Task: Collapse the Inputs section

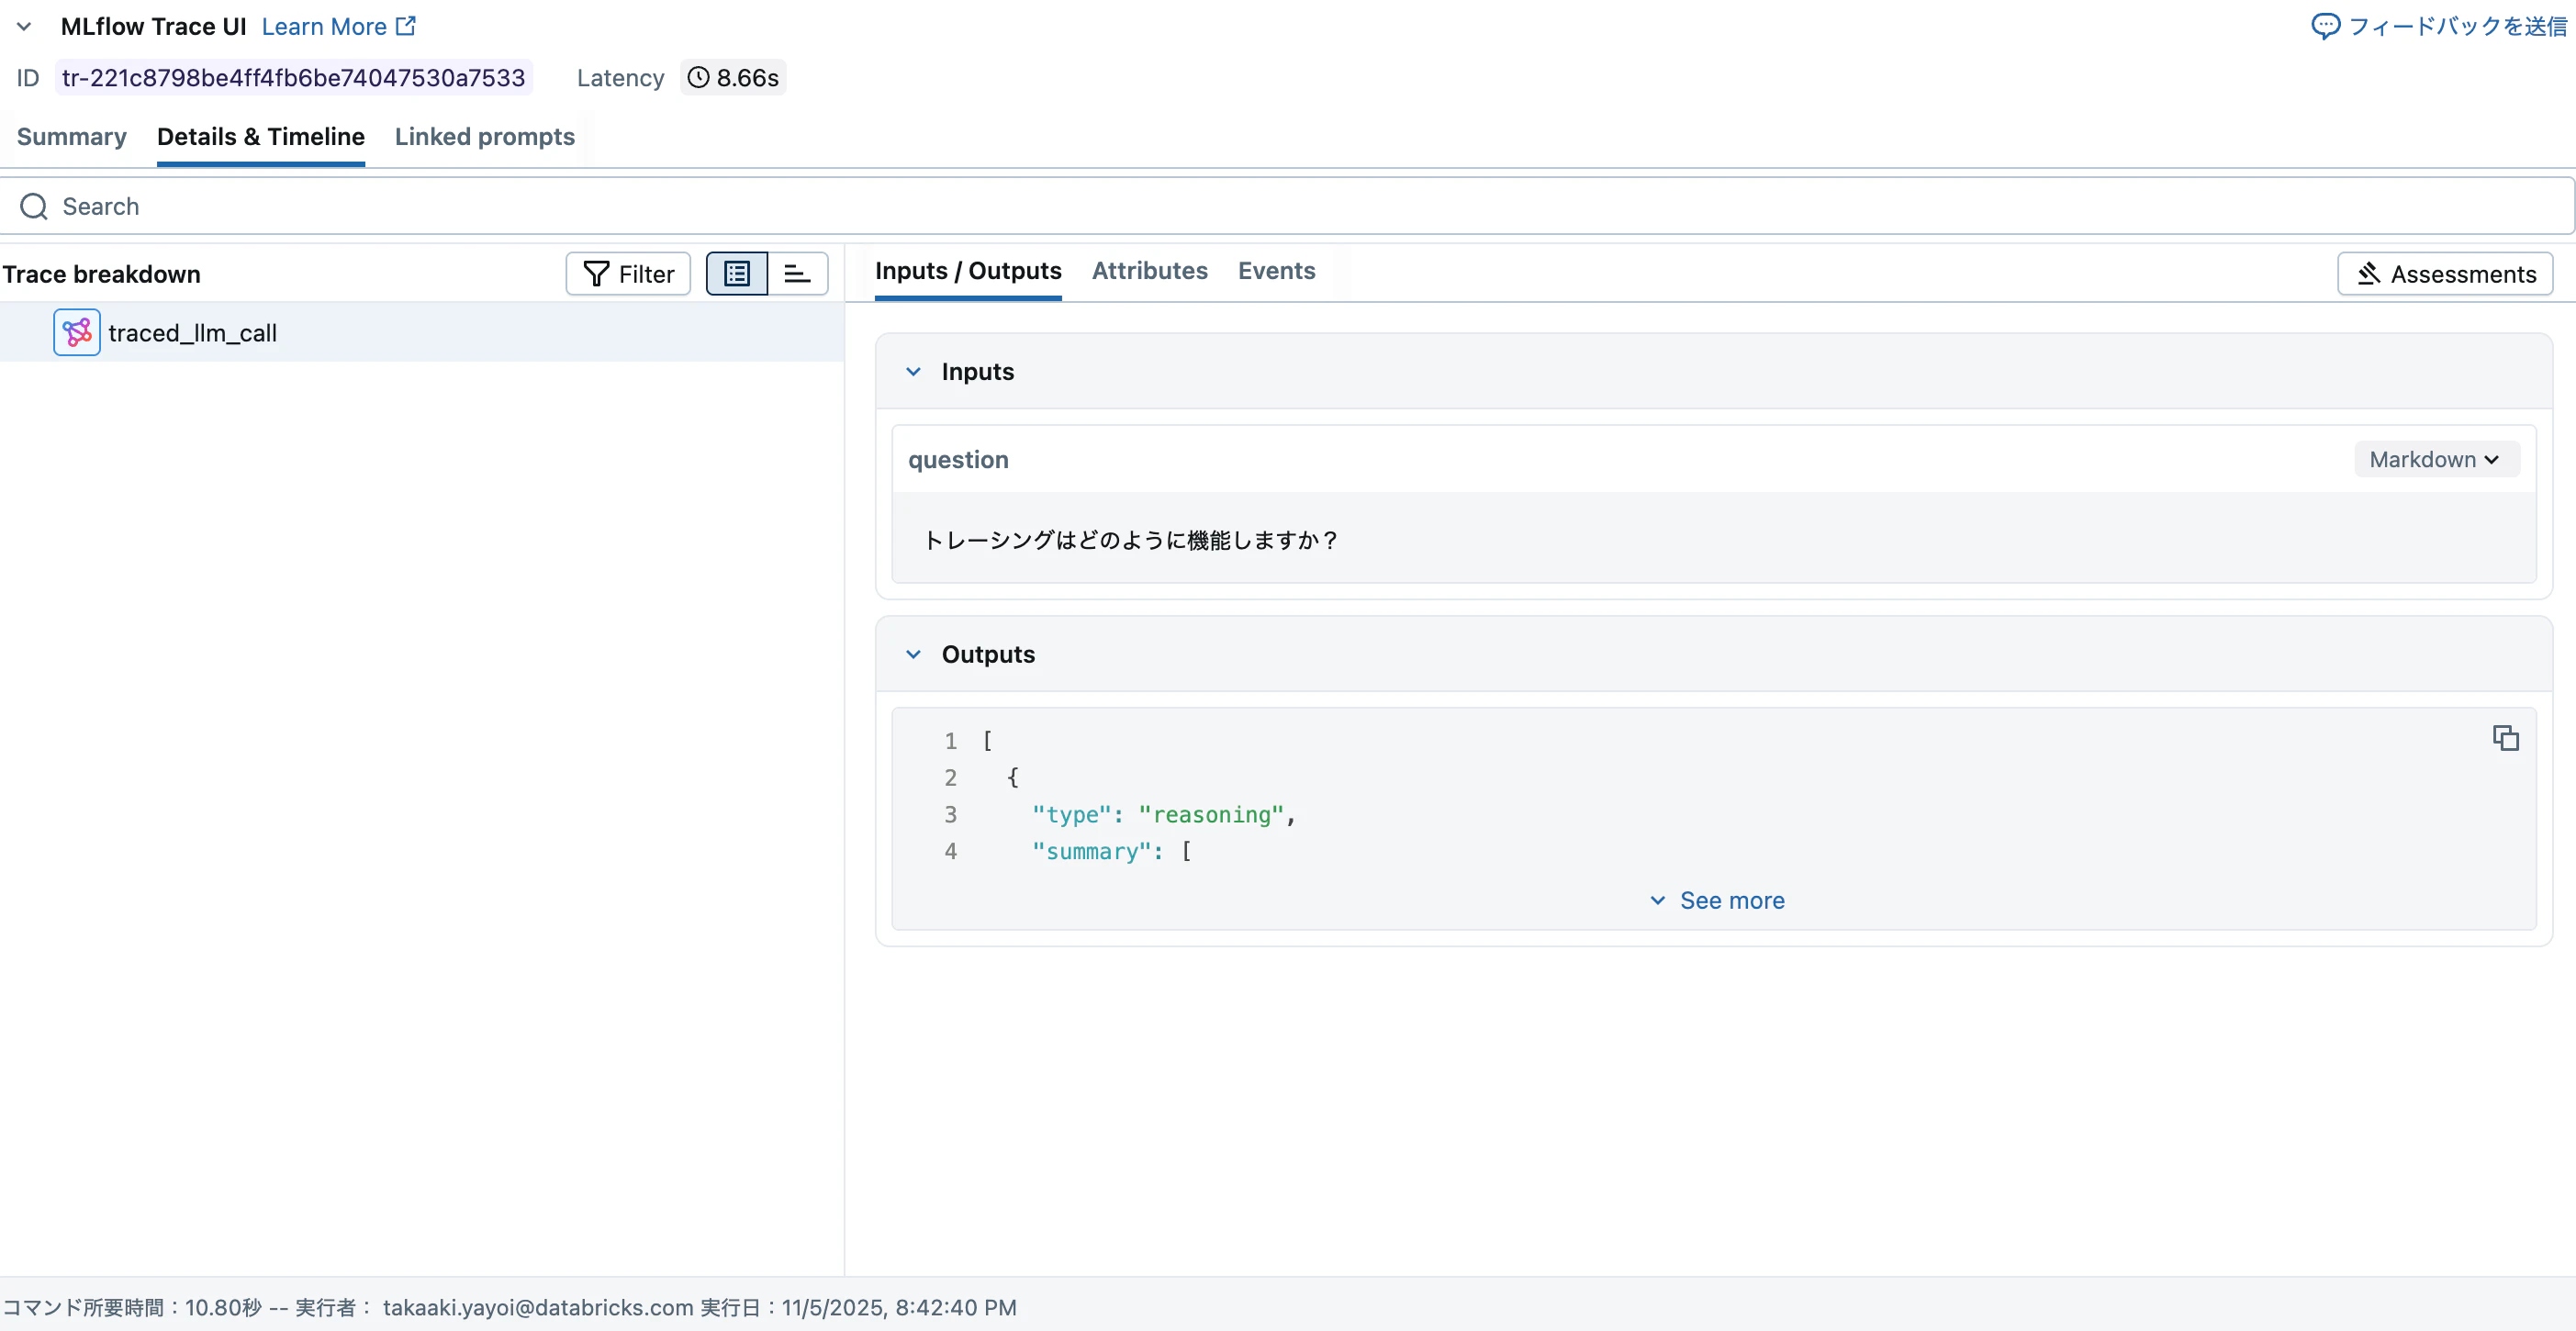Action: click(913, 372)
